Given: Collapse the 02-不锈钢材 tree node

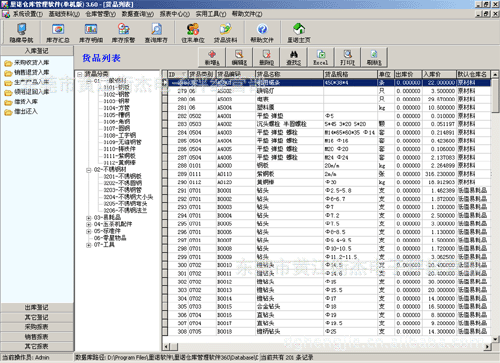Looking at the screenshot, I should [x=89, y=170].
